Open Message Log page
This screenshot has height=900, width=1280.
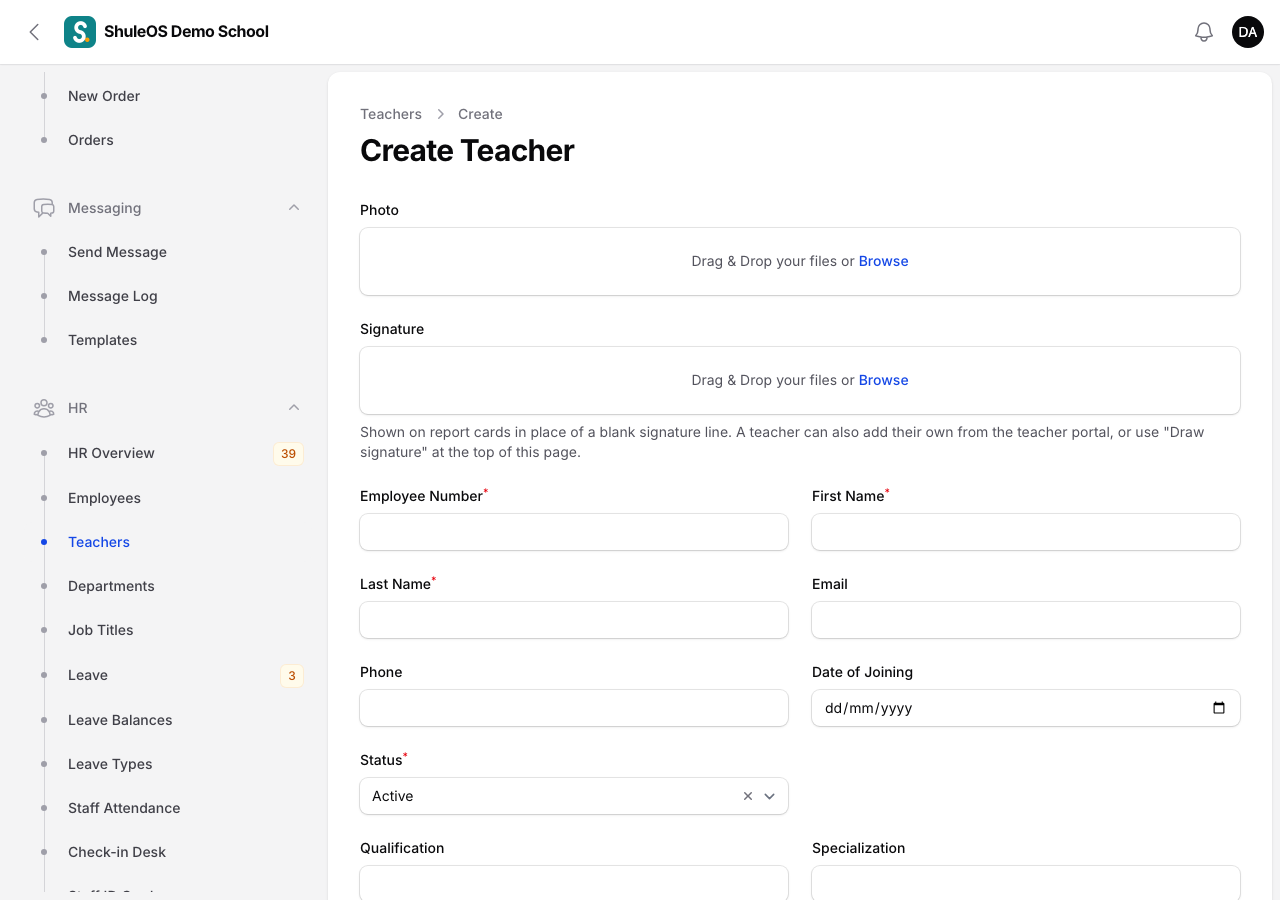[113, 296]
